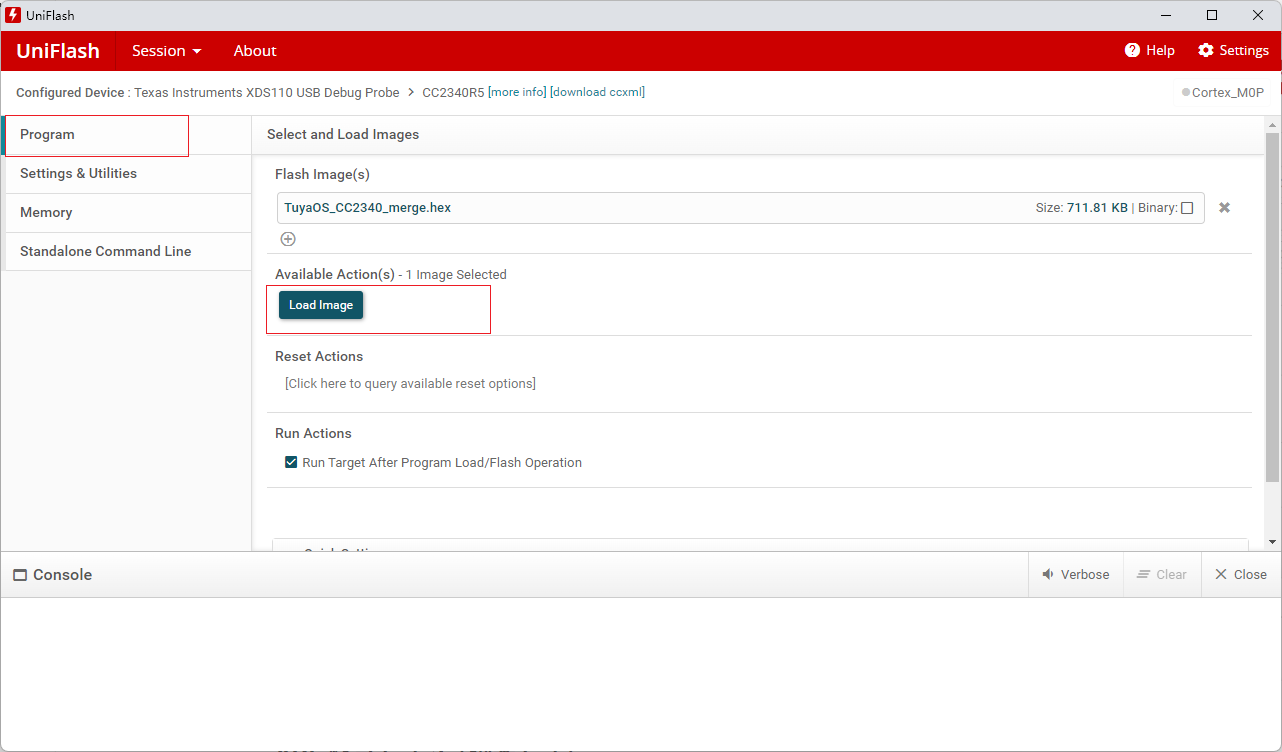Click the Texas Instruments XDS110 USB Debug Probe text
This screenshot has height=752, width=1282.
pyautogui.click(x=267, y=92)
